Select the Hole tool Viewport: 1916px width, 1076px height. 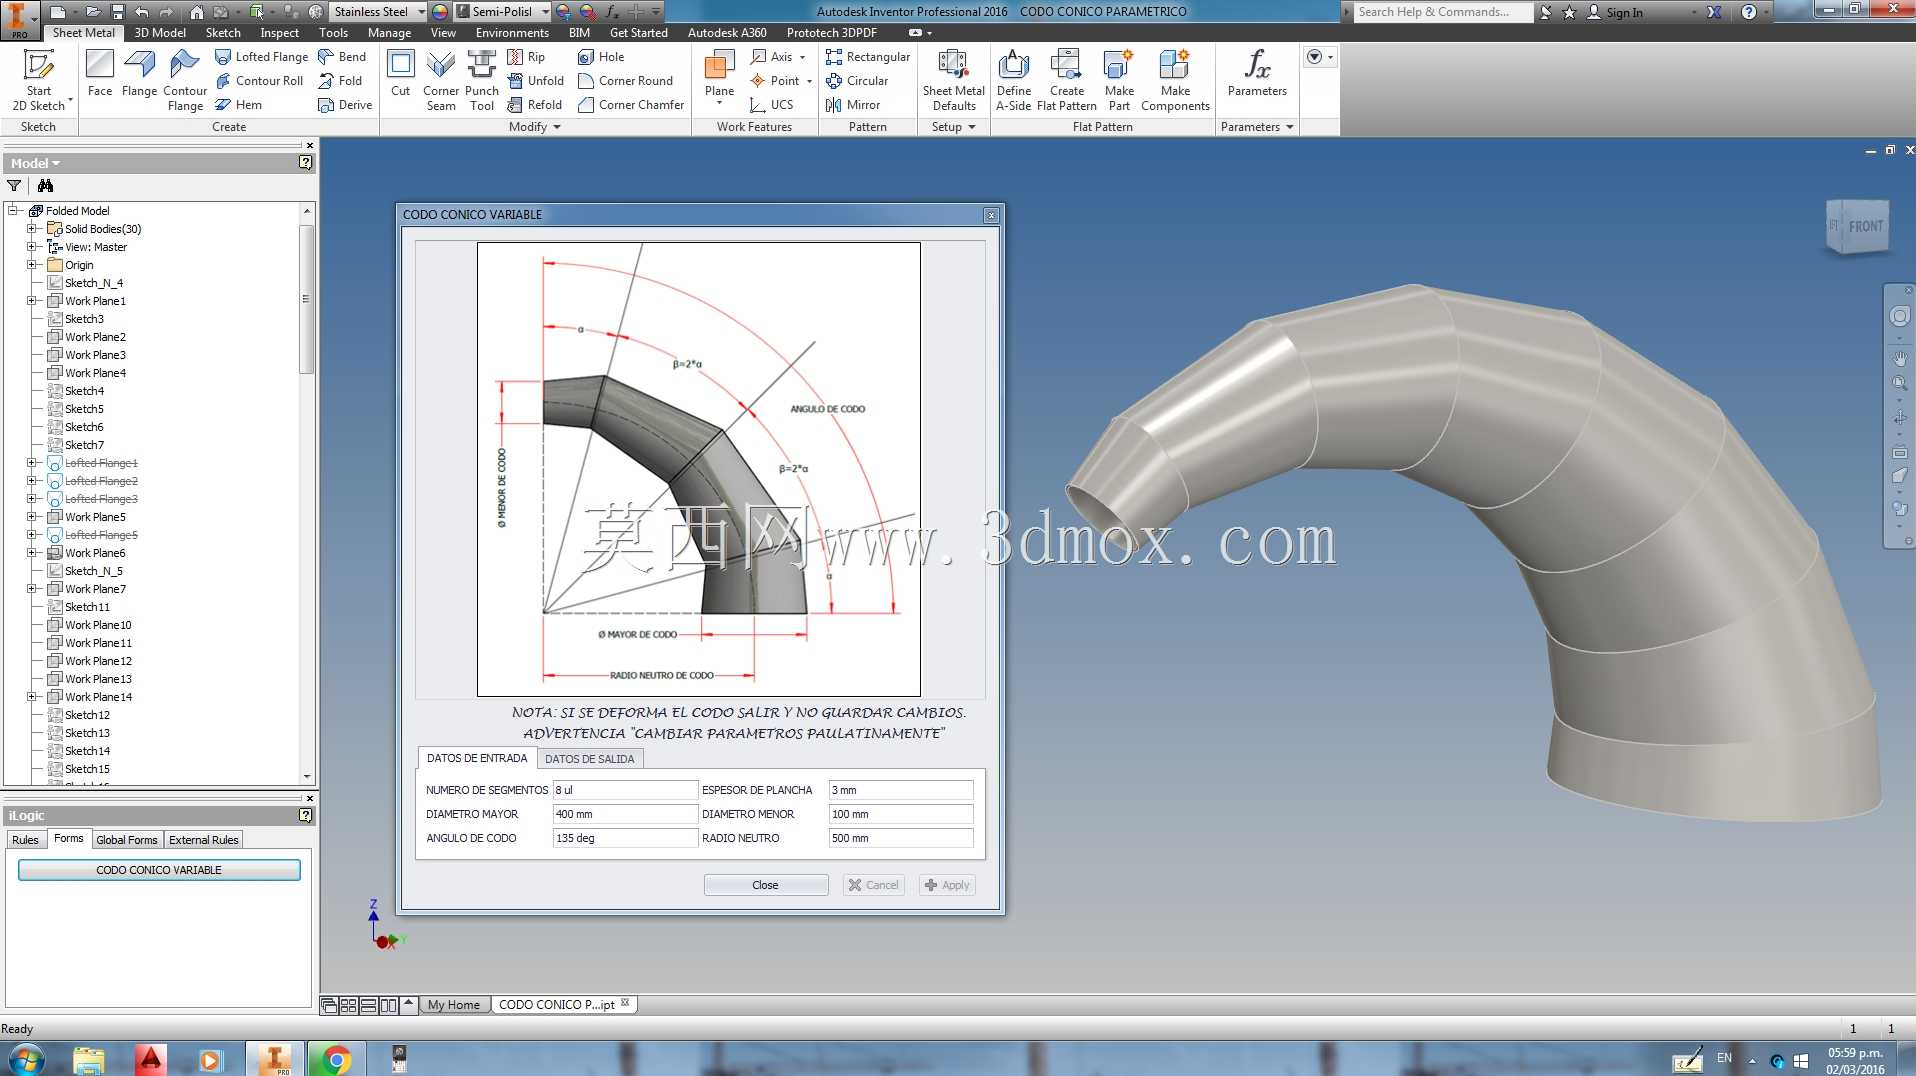(x=601, y=57)
